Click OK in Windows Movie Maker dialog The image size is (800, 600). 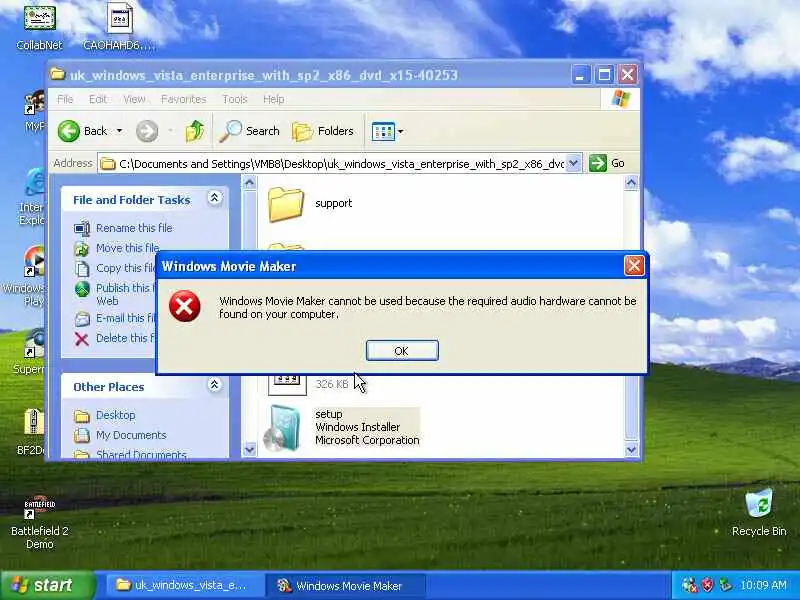tap(402, 351)
